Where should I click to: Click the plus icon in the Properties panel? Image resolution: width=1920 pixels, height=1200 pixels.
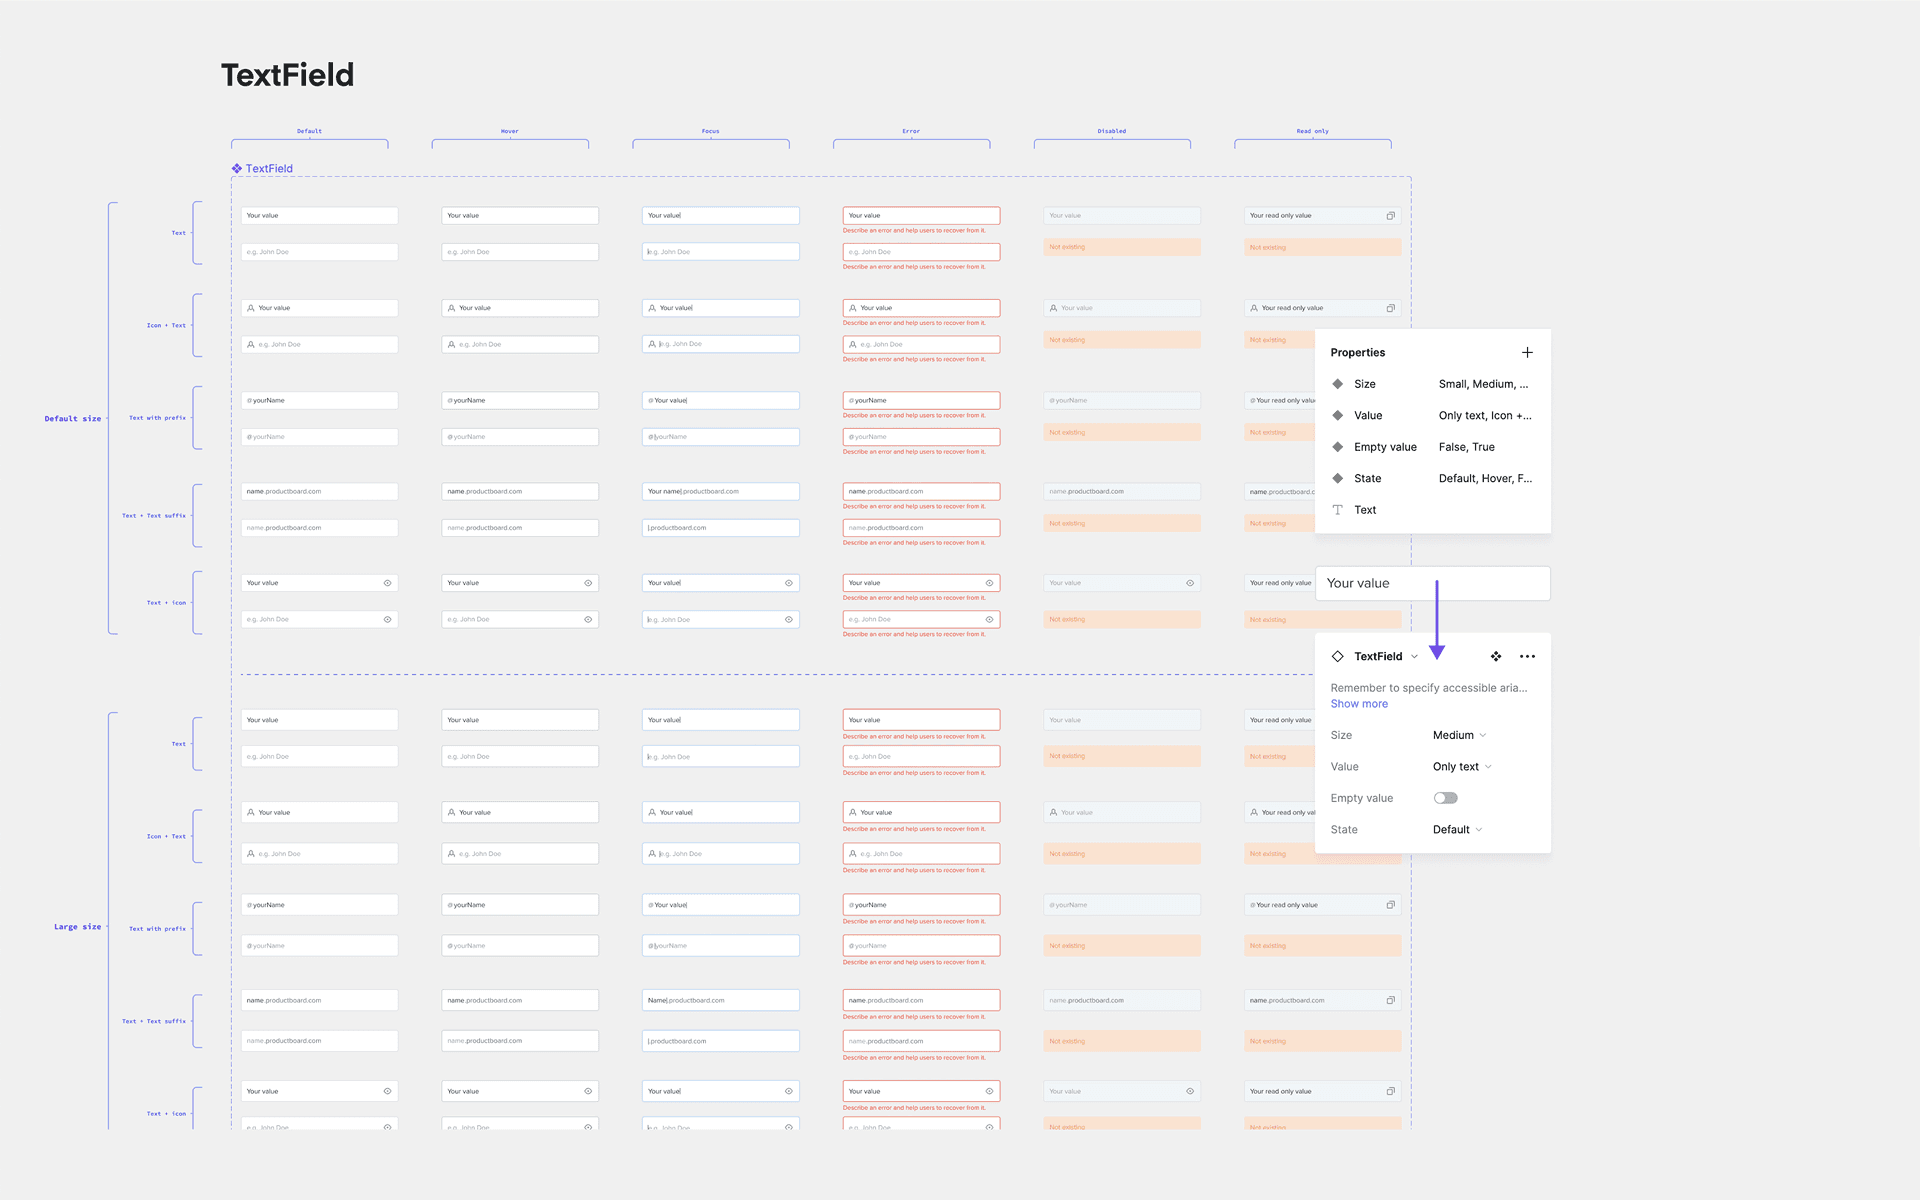1527,352
